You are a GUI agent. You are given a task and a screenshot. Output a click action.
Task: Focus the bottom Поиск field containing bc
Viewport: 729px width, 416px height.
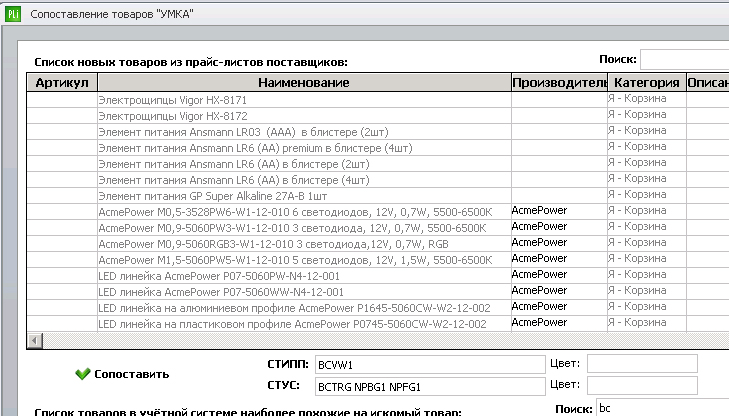pos(663,408)
